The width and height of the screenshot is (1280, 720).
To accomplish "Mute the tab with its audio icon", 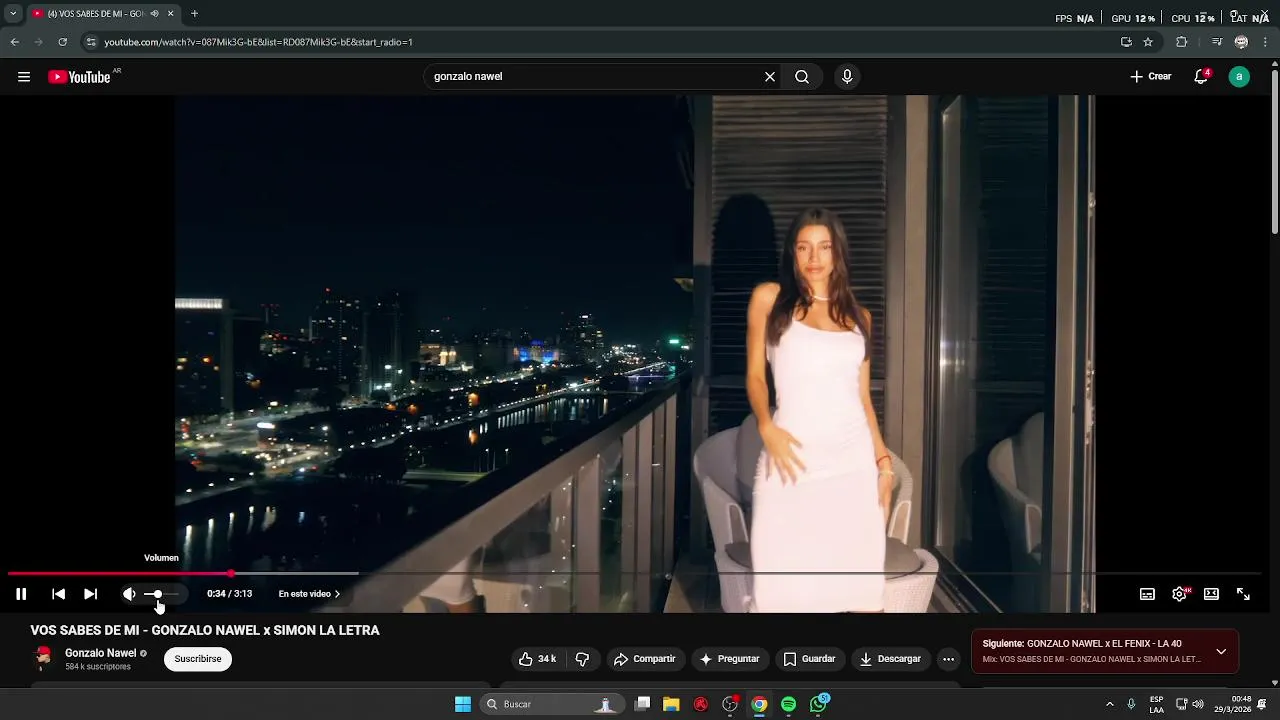I will (x=154, y=14).
